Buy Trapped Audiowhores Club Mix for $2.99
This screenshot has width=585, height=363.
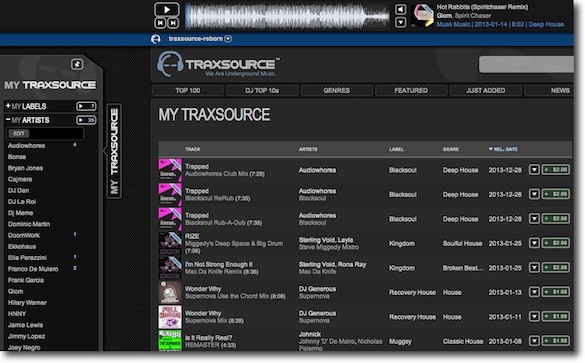pyautogui.click(x=556, y=170)
